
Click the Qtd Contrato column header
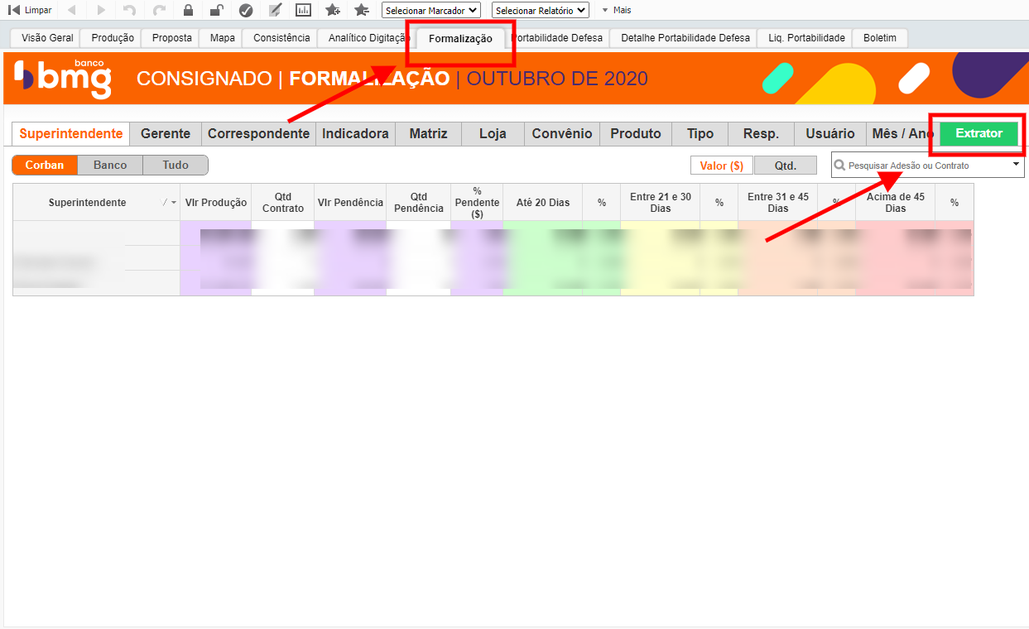coord(283,202)
